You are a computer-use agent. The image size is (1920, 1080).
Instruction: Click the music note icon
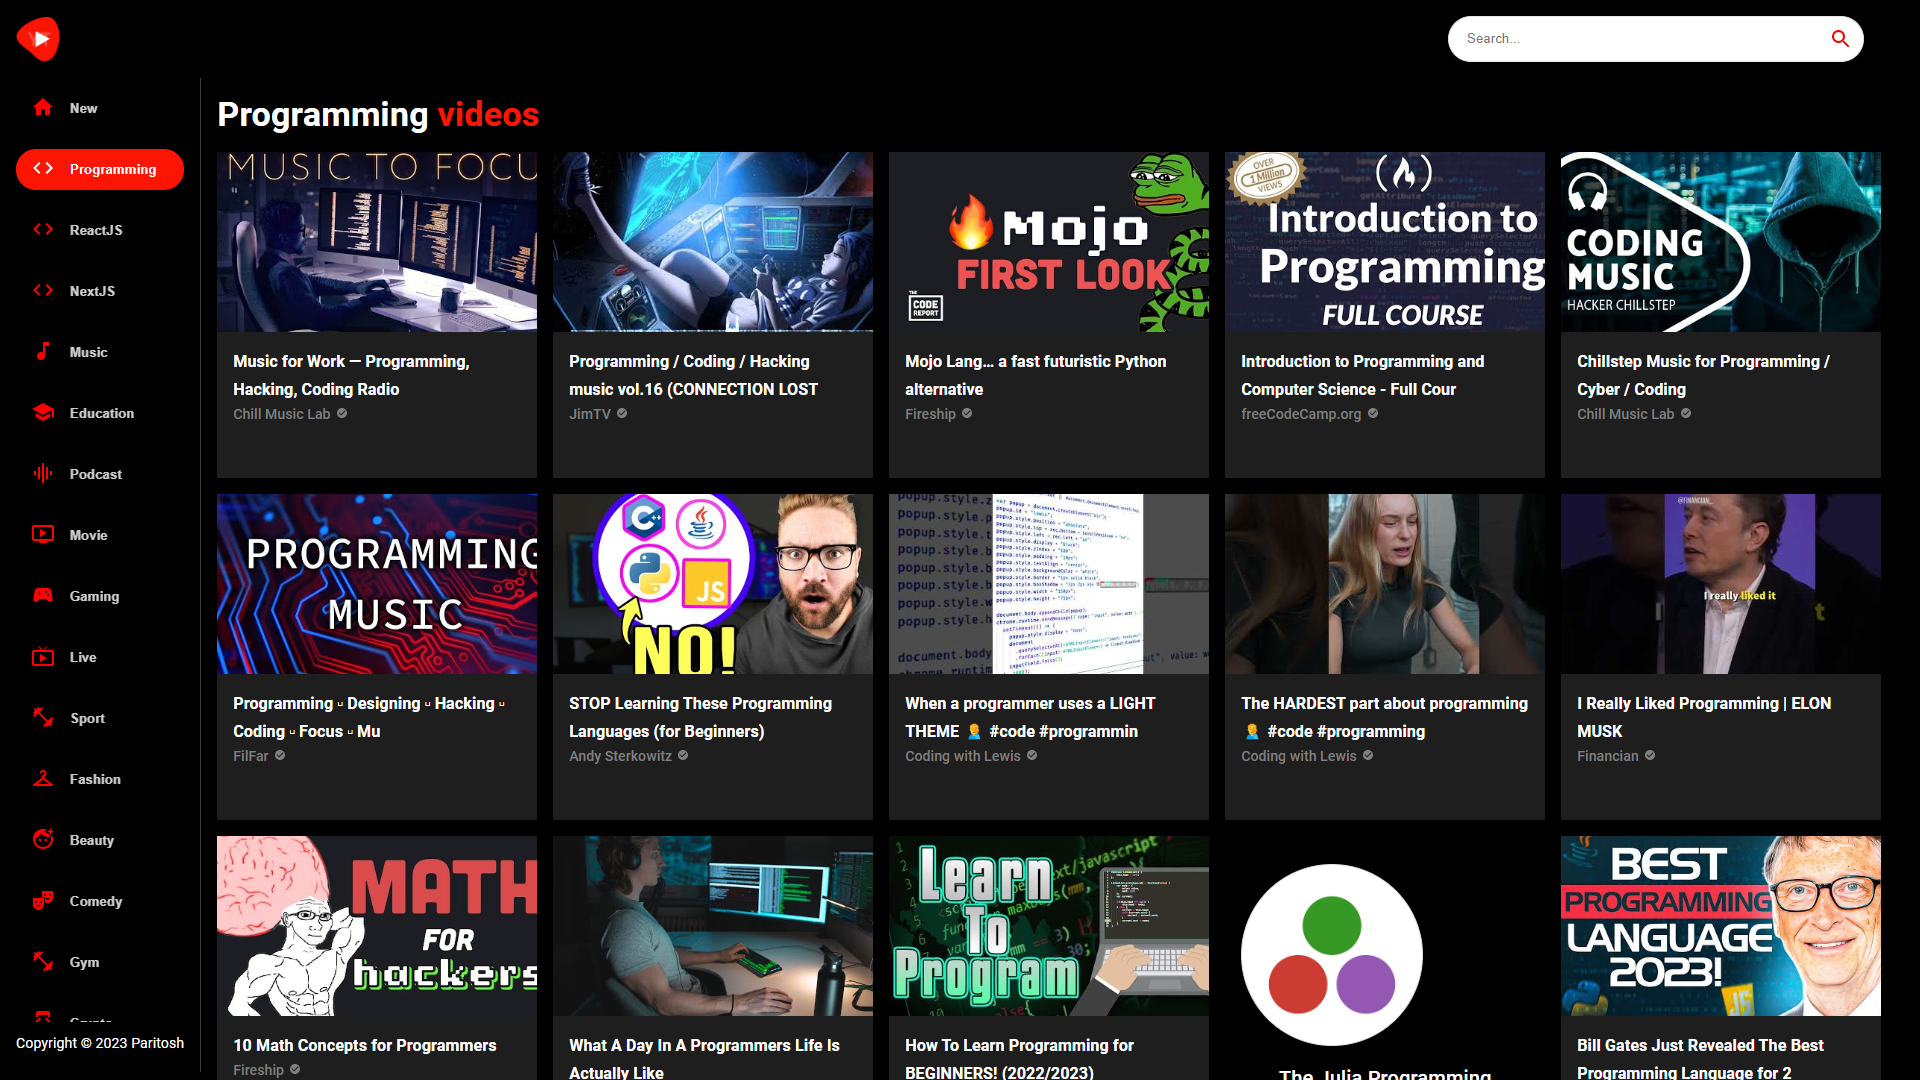coord(42,351)
